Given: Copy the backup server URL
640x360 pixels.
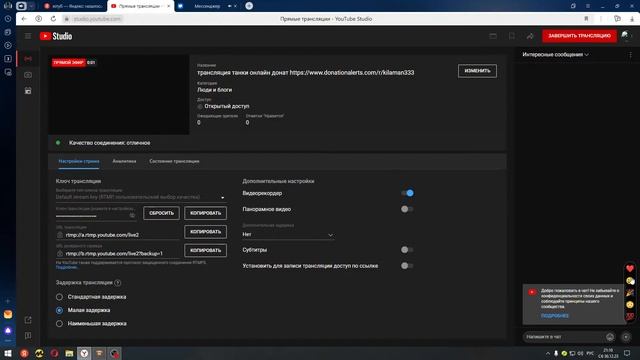Looking at the screenshot, I should click(205, 251).
